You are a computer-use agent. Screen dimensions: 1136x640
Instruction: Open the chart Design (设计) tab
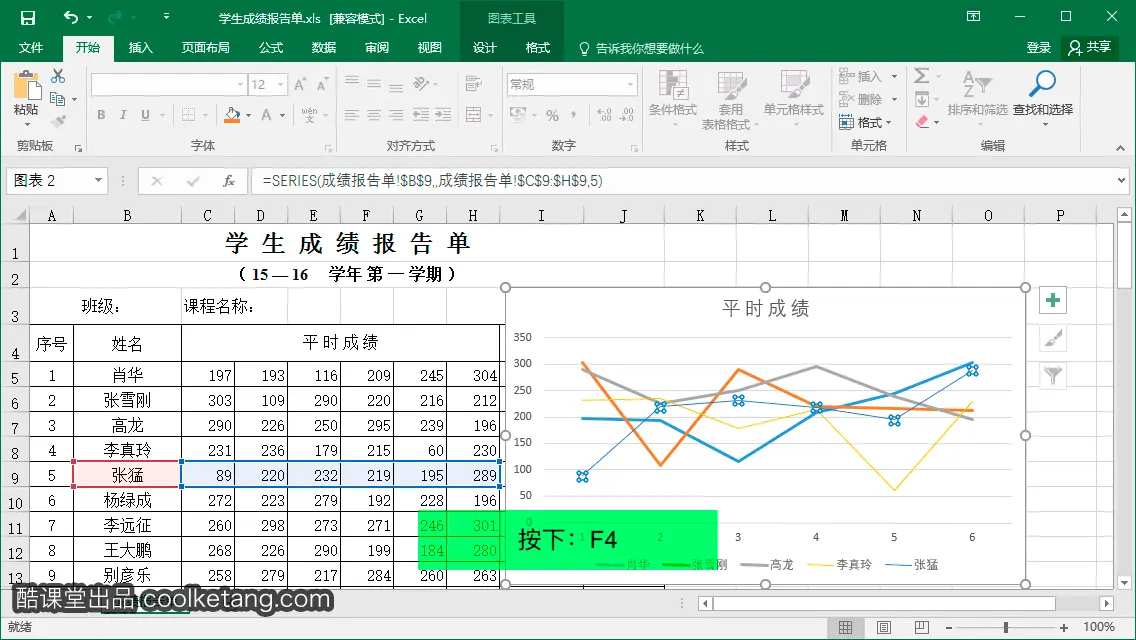(485, 48)
